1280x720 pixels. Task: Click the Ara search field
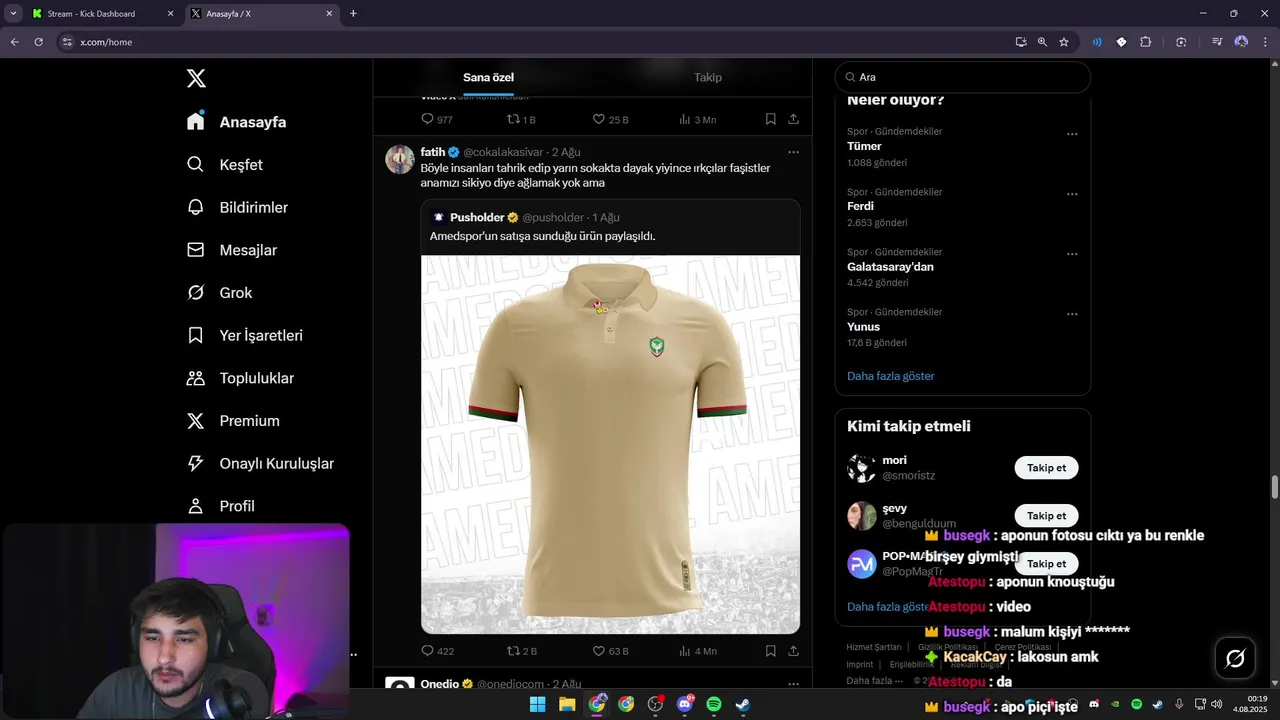(963, 77)
